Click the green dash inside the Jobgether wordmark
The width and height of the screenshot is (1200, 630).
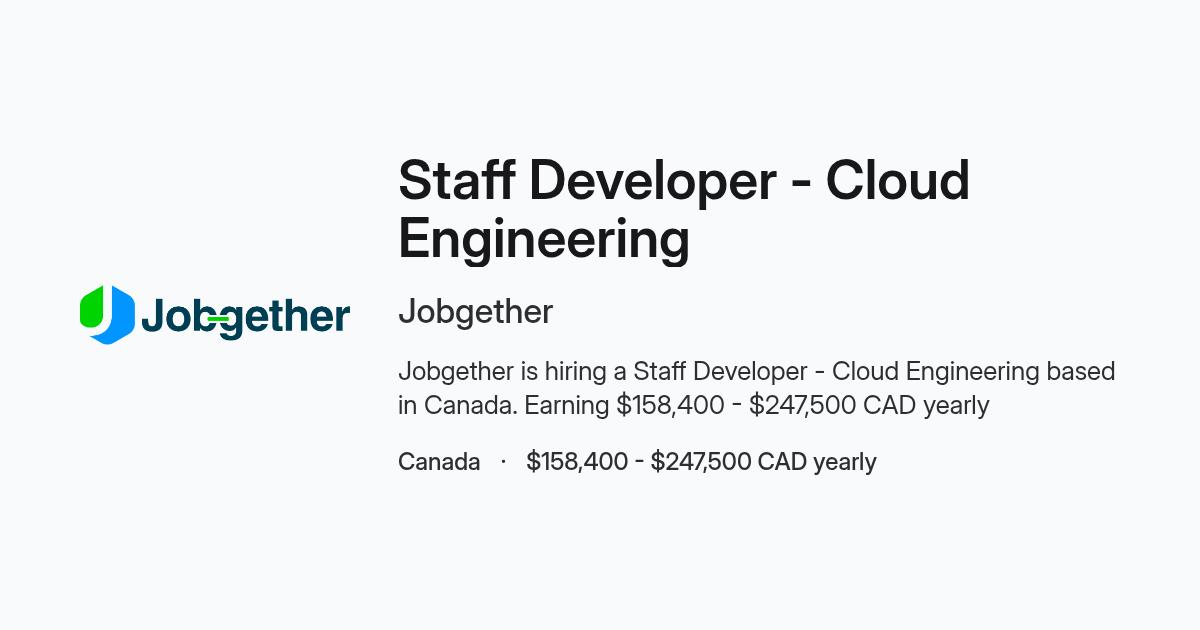[x=218, y=319]
